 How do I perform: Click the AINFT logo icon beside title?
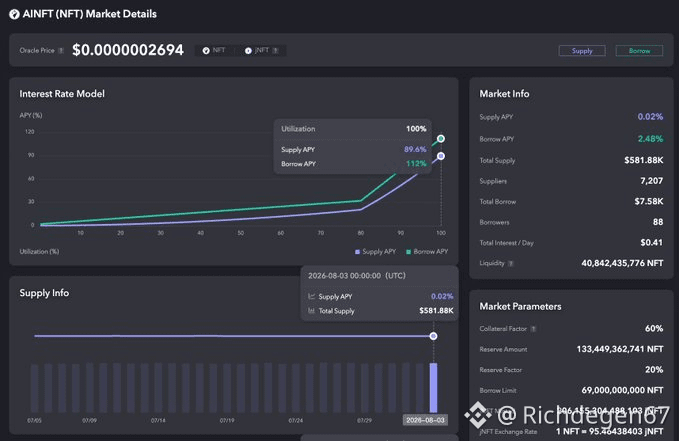[14, 14]
